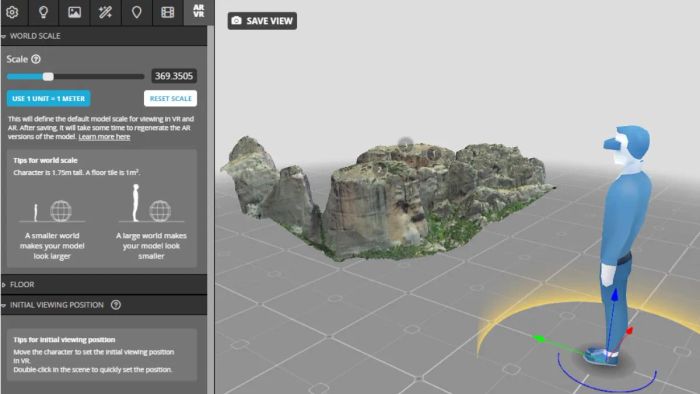700x394 pixels.
Task: Open the scene settings gear tab
Action: click(x=12, y=12)
